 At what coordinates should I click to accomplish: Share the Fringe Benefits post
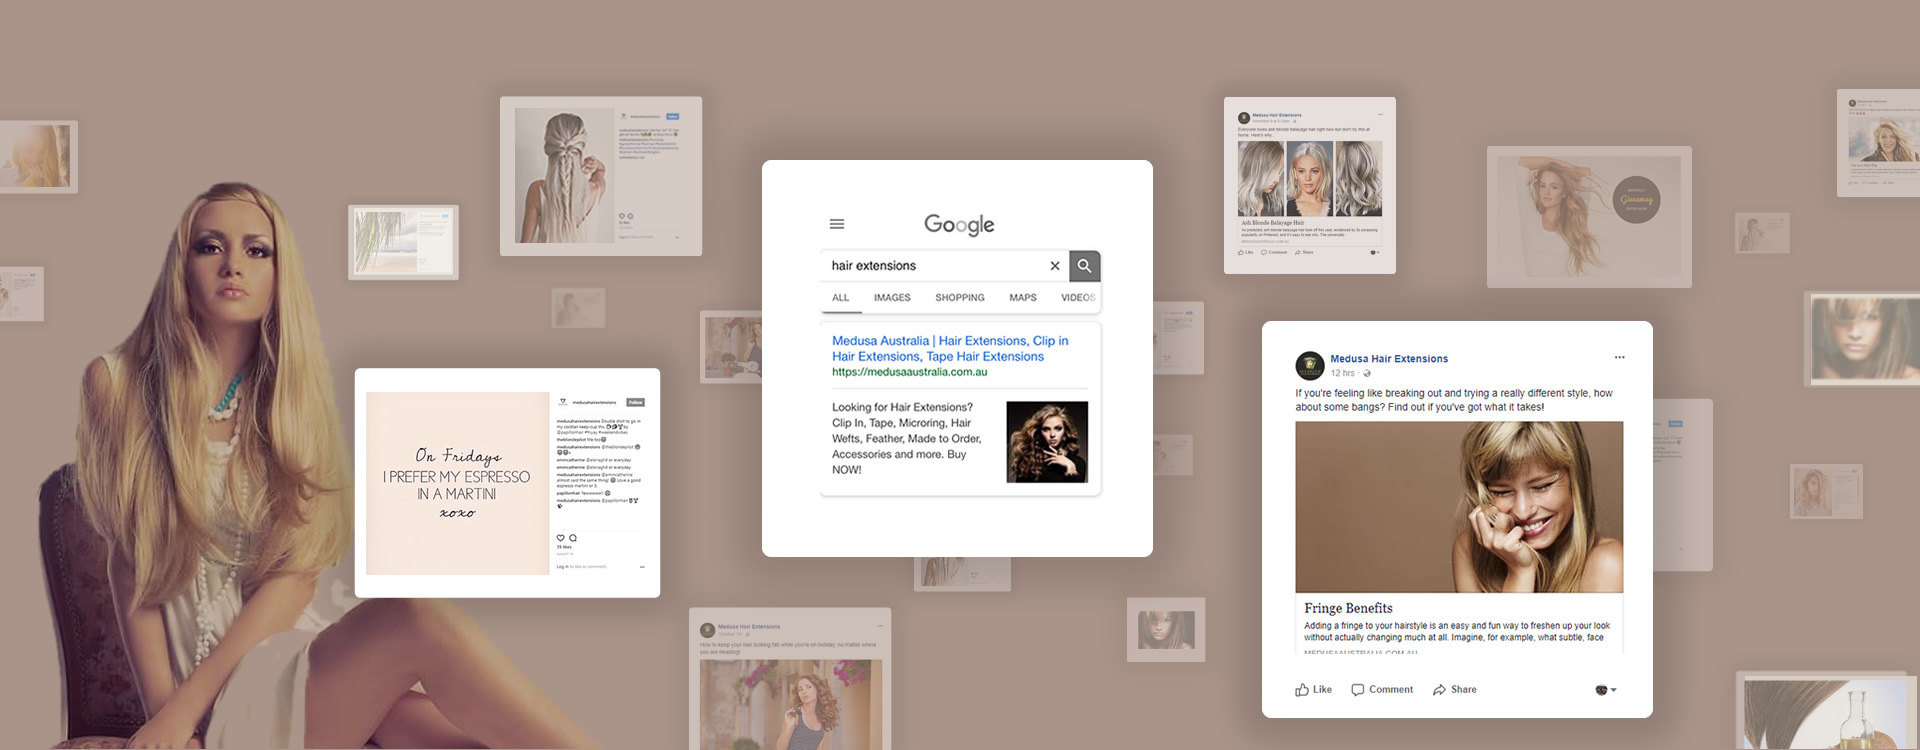coord(1454,690)
